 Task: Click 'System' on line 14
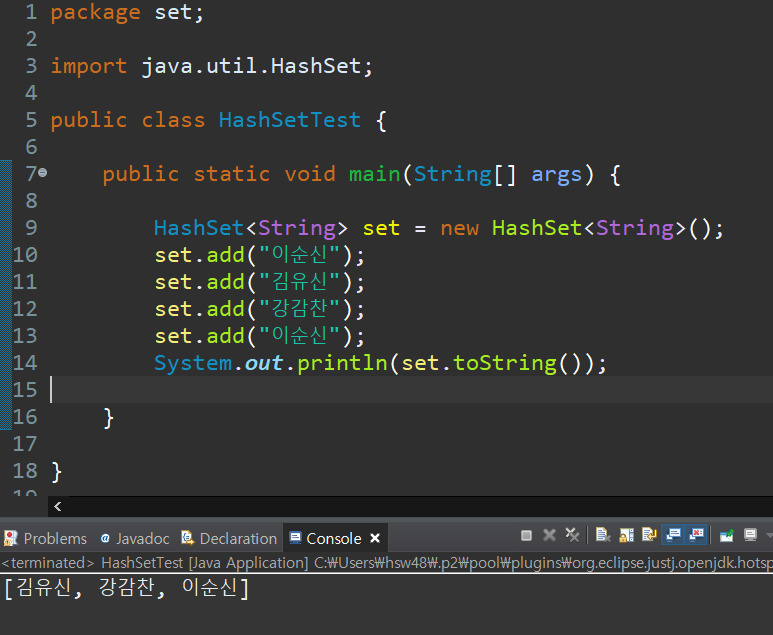pyautogui.click(x=193, y=364)
